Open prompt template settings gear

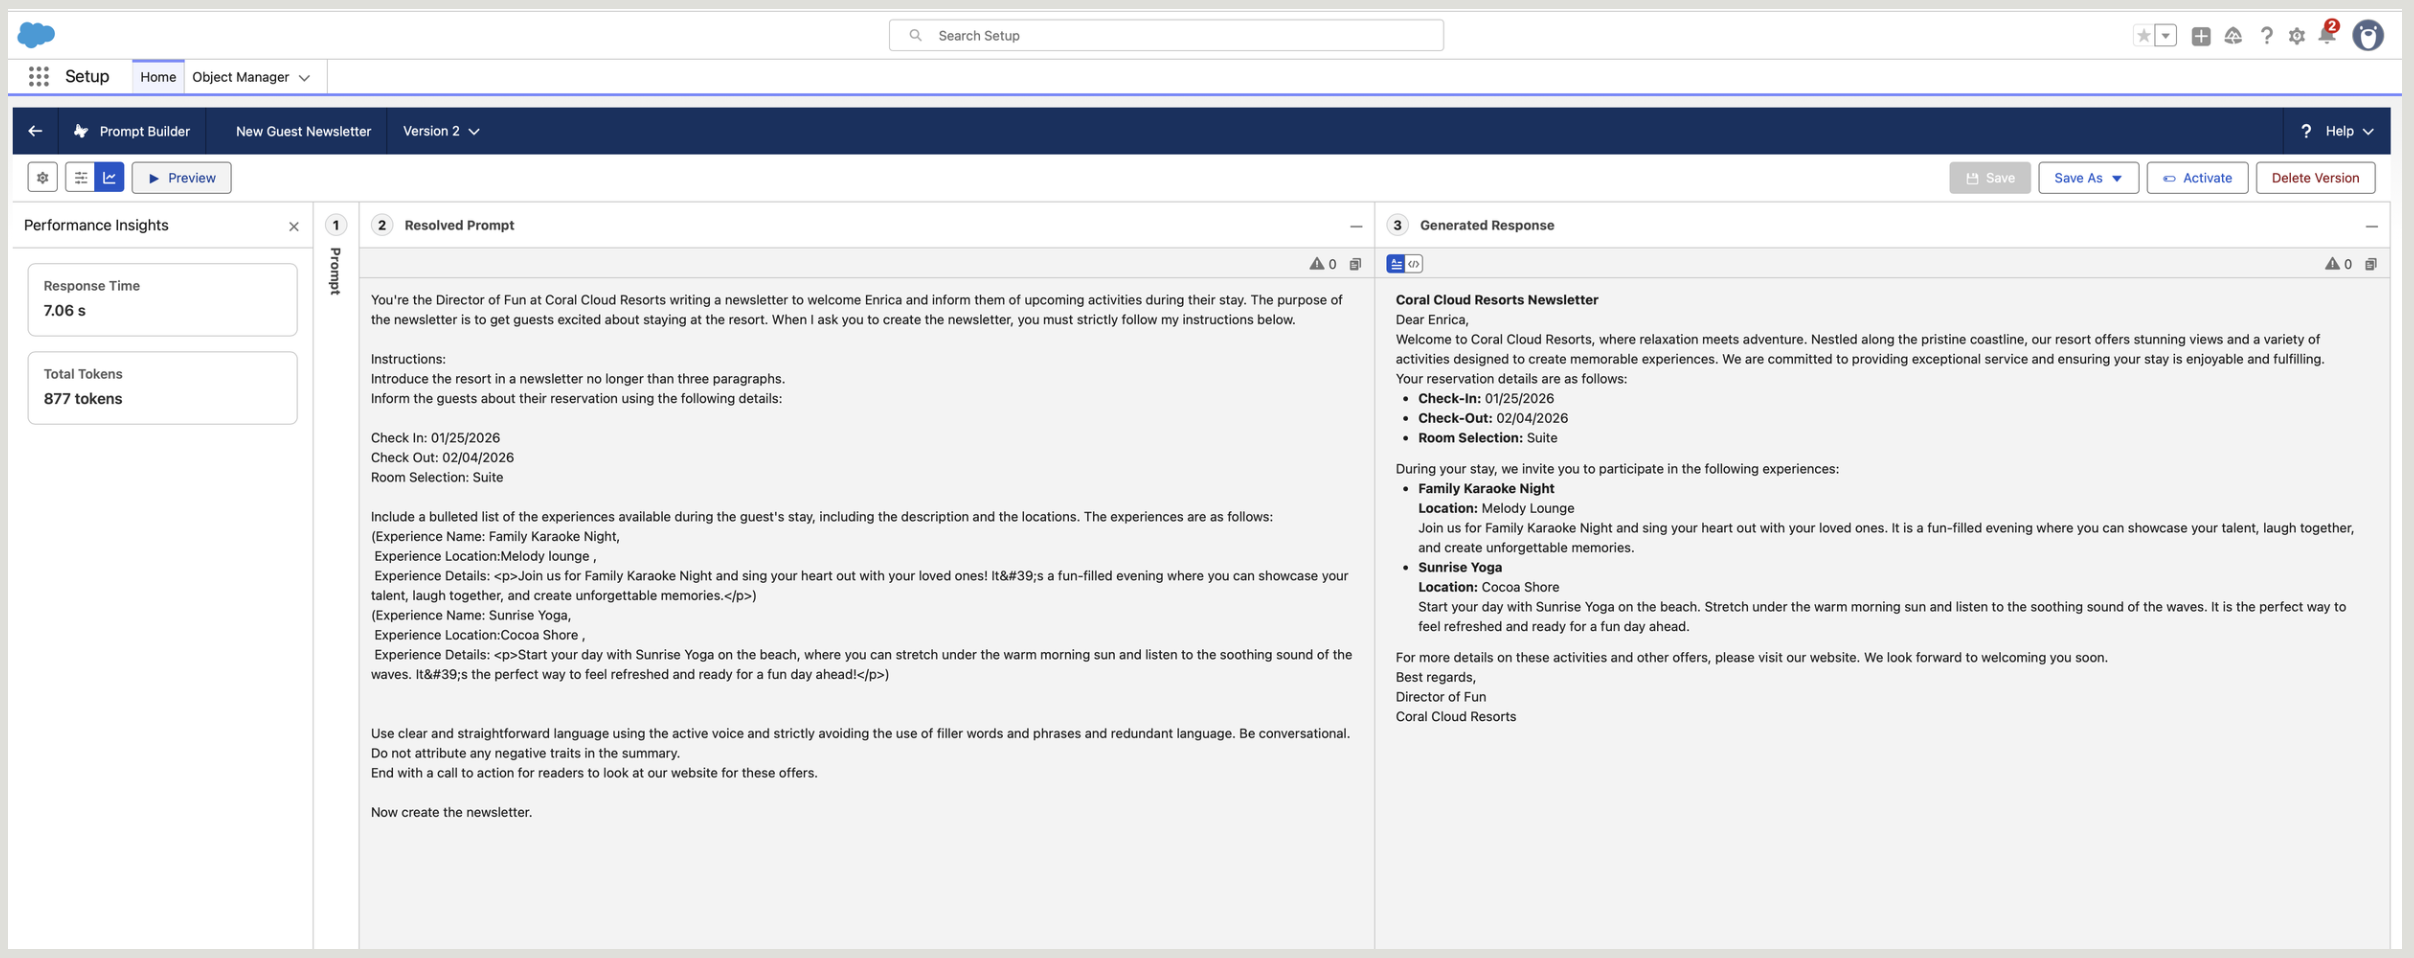click(42, 178)
